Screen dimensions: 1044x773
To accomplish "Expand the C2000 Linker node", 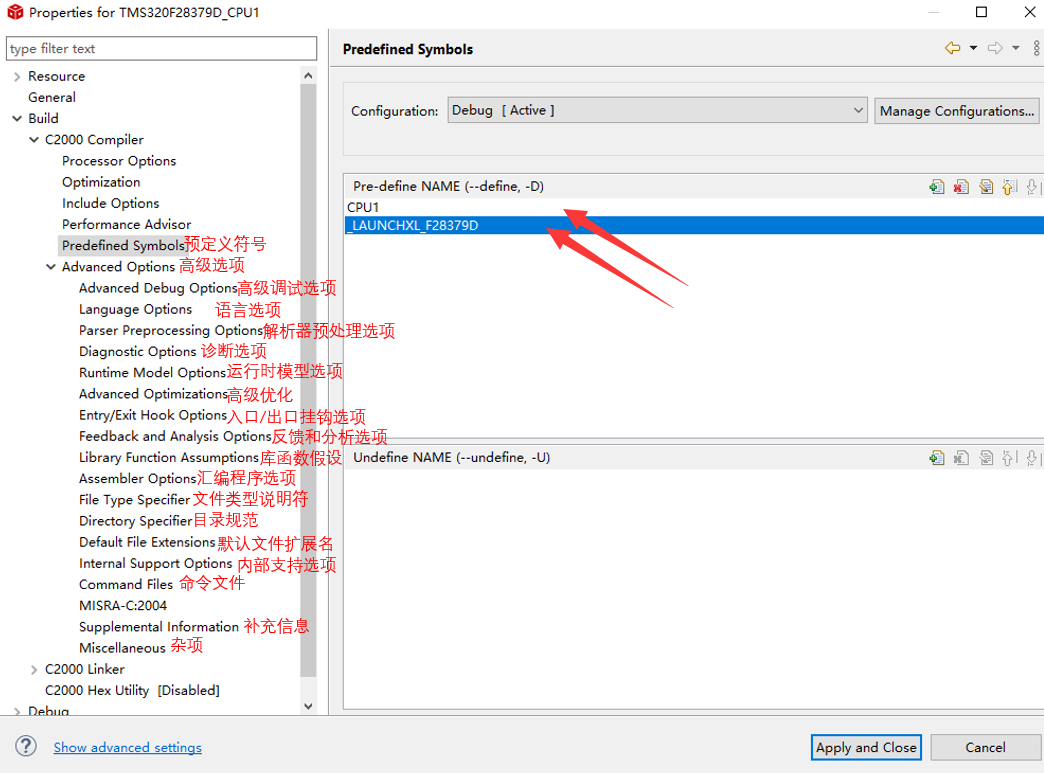I will tap(34, 670).
